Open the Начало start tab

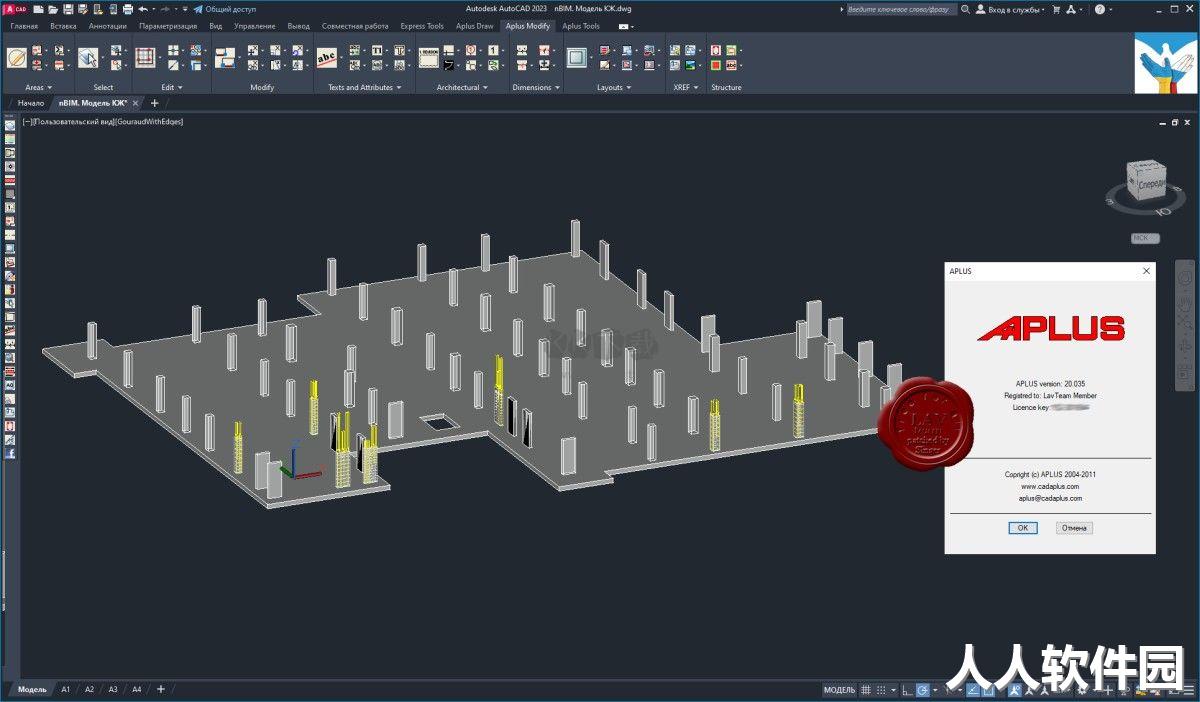point(31,103)
